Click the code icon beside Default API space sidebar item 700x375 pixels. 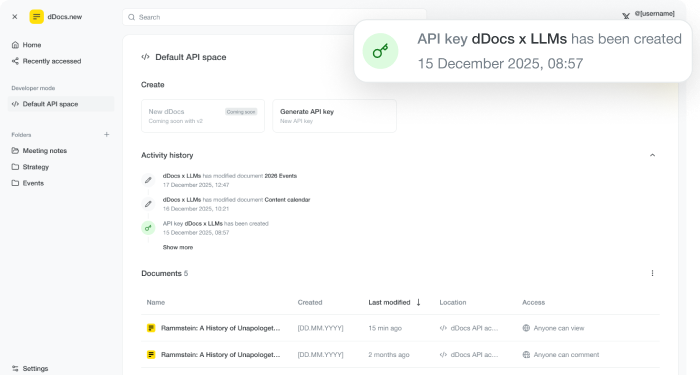coord(15,104)
